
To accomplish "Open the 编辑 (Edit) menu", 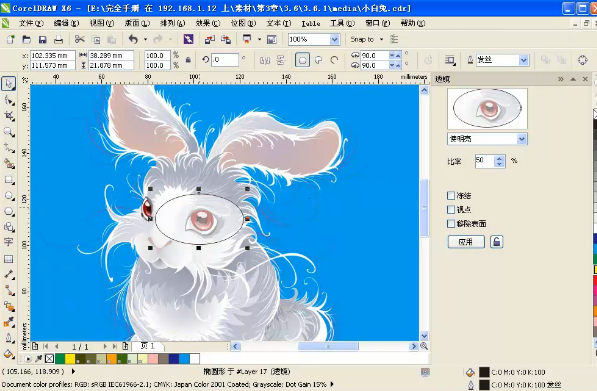I will click(x=66, y=23).
